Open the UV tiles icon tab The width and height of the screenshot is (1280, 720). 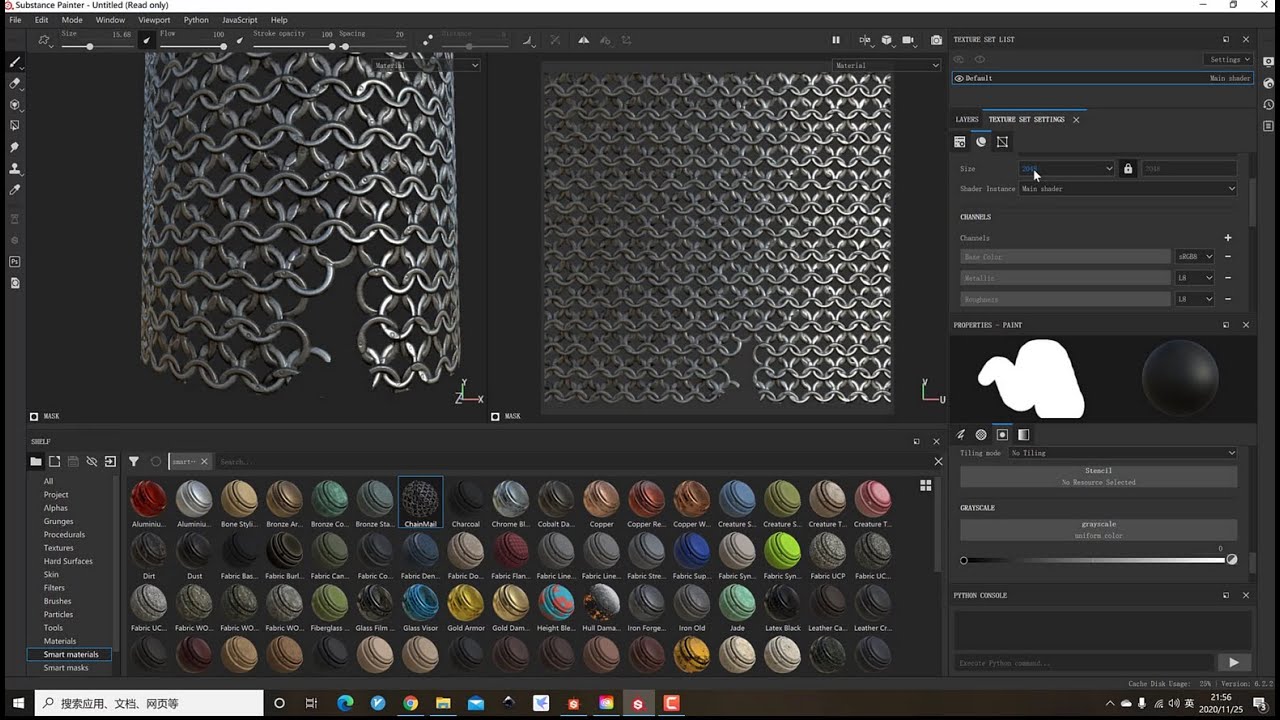(x=1002, y=142)
